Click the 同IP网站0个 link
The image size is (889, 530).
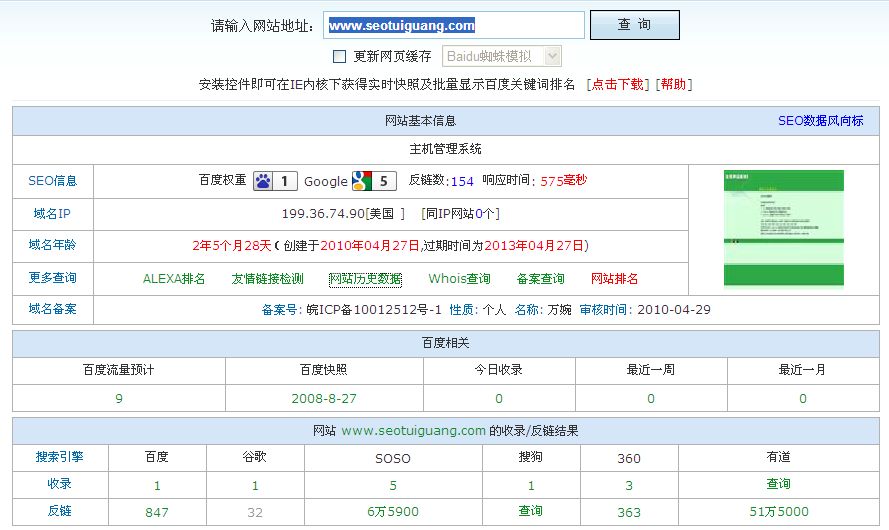click(460, 214)
